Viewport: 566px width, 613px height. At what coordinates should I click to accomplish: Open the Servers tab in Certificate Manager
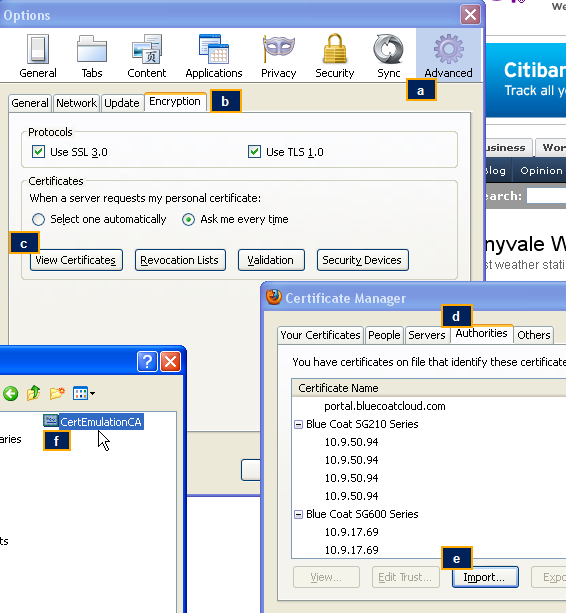(x=427, y=335)
